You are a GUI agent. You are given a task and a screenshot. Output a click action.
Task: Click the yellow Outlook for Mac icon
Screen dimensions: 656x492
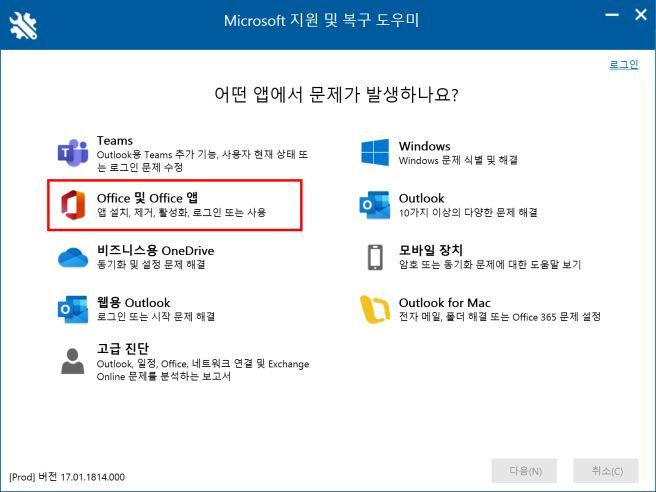point(374,309)
